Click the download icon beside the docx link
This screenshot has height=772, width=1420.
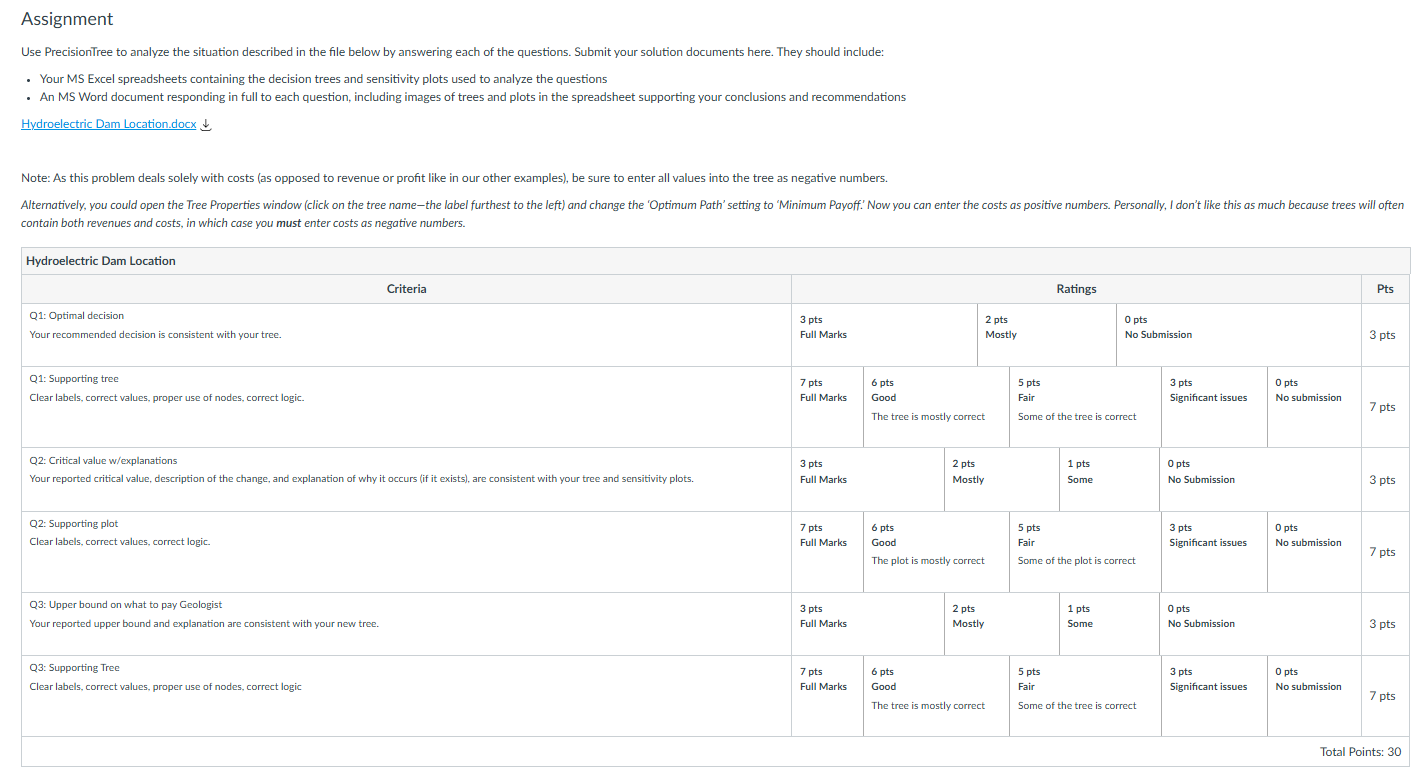pos(207,125)
